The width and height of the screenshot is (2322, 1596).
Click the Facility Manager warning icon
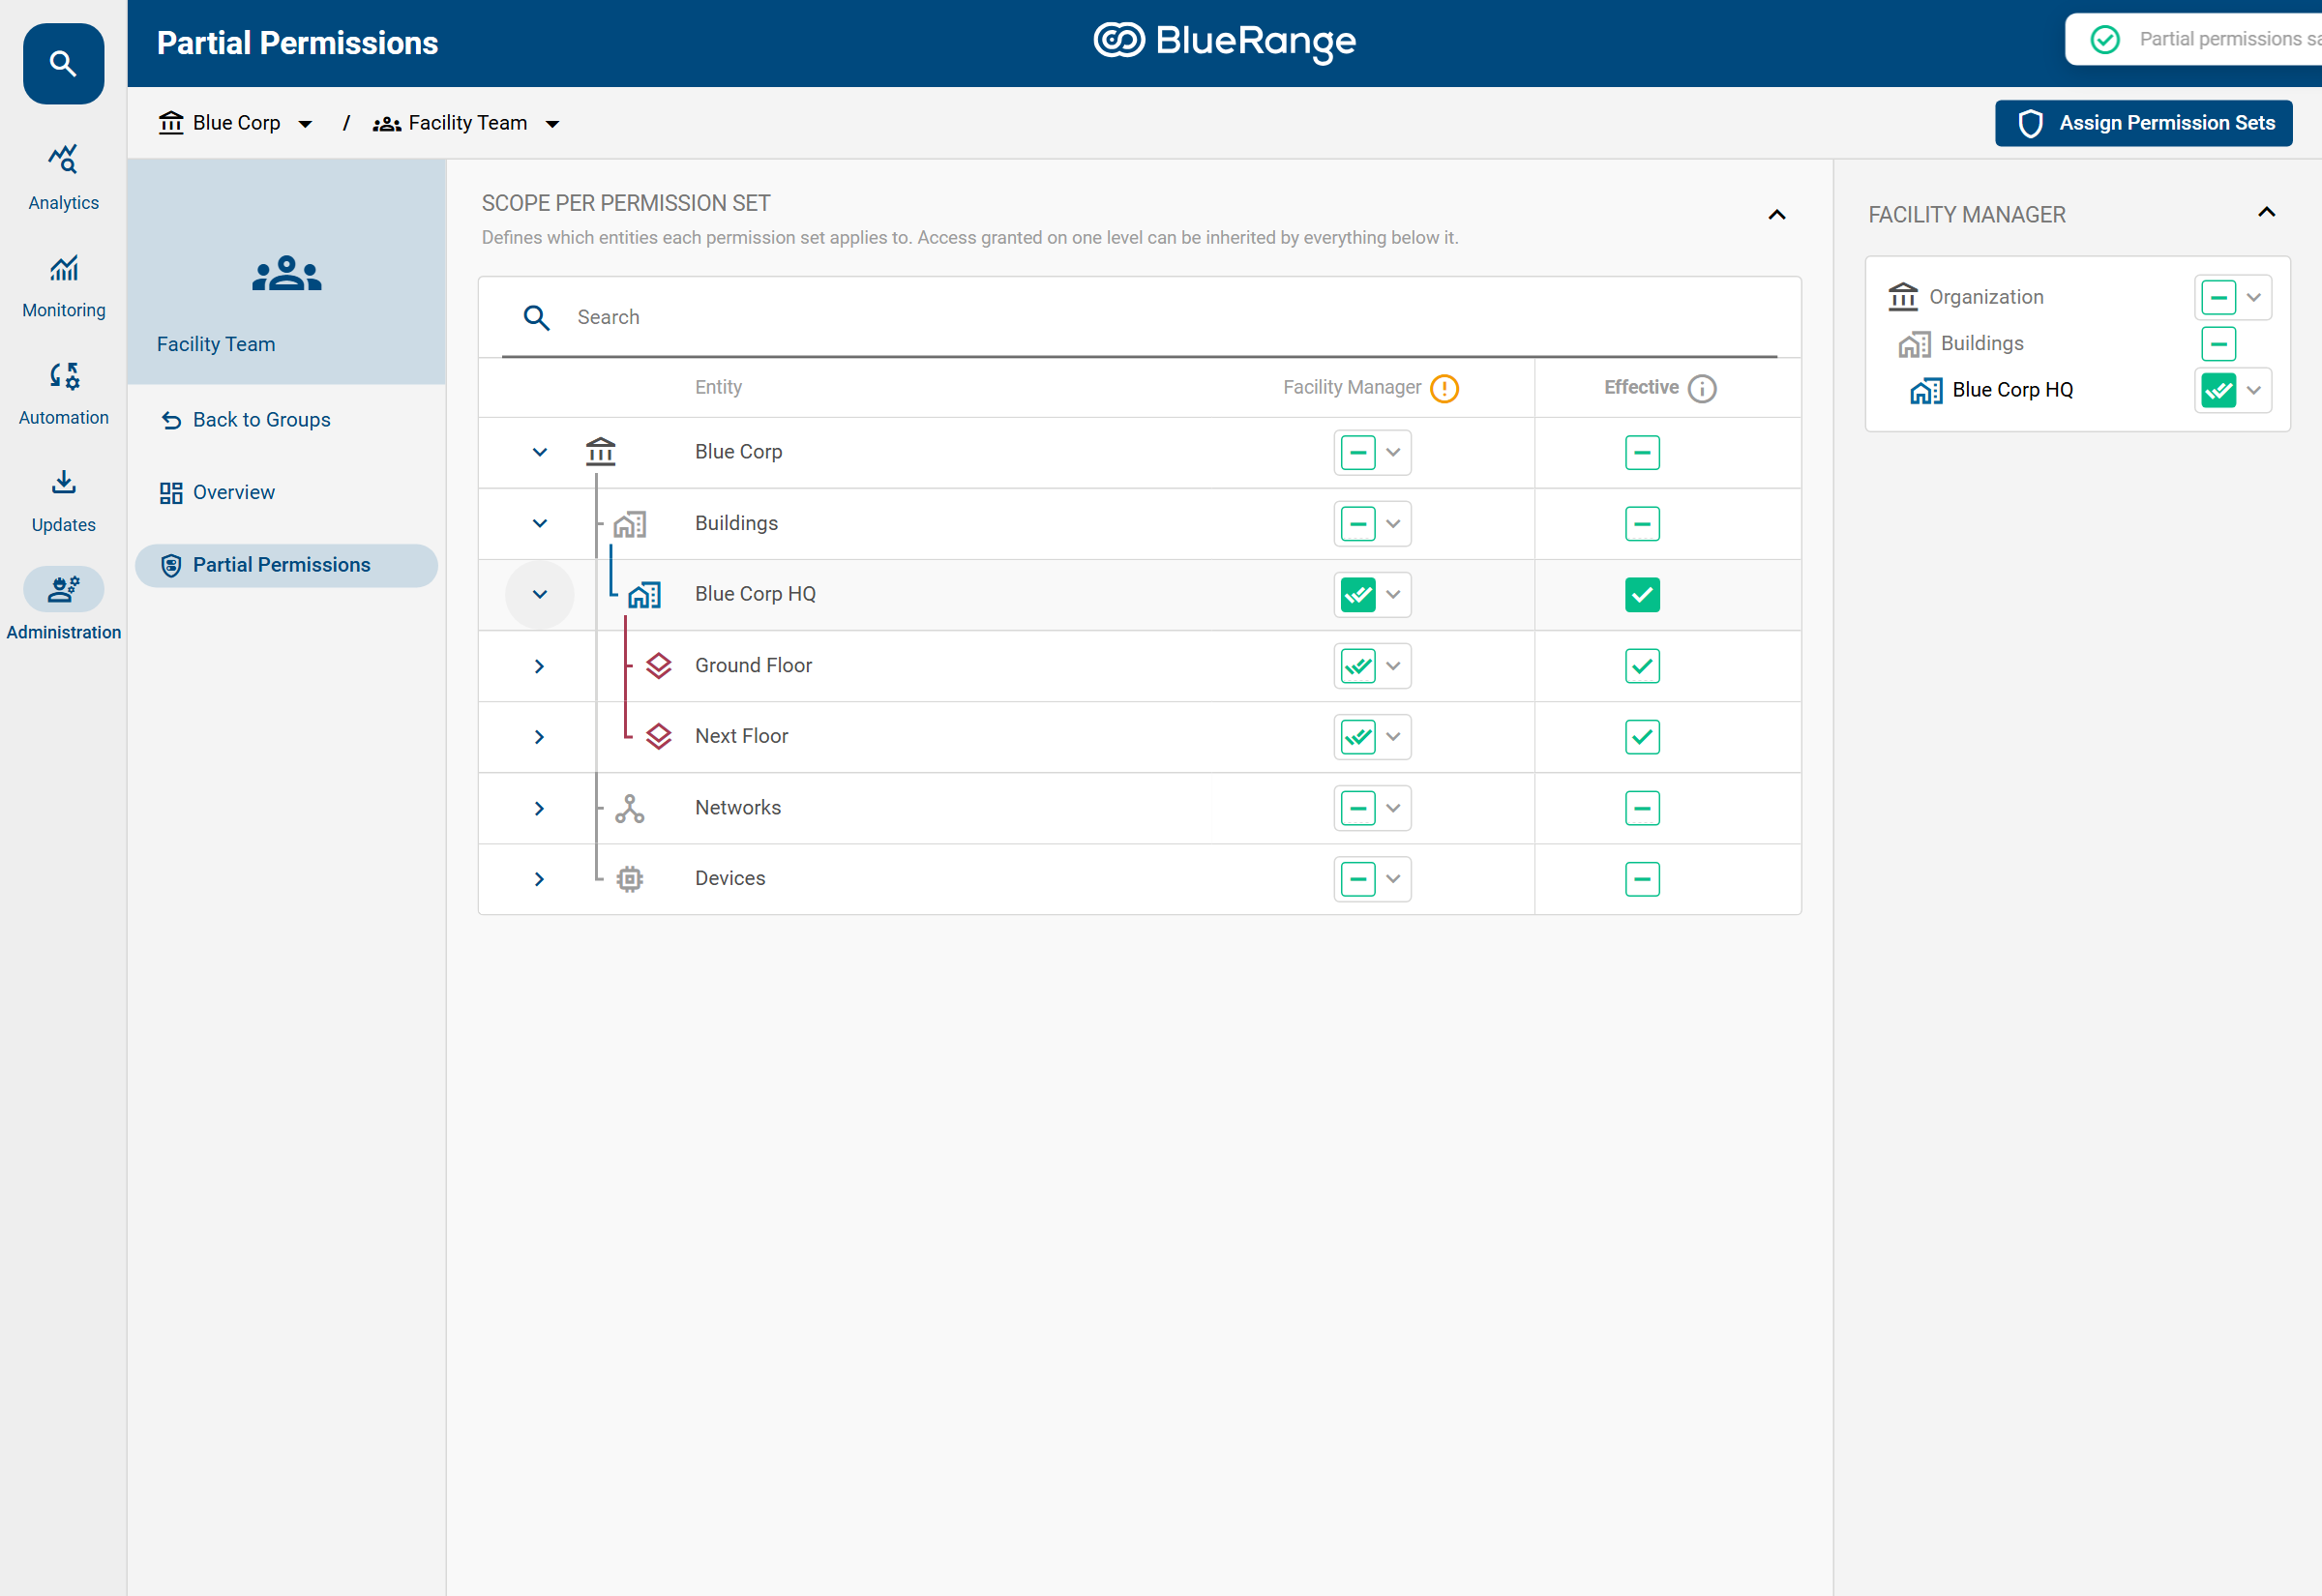click(x=1444, y=388)
